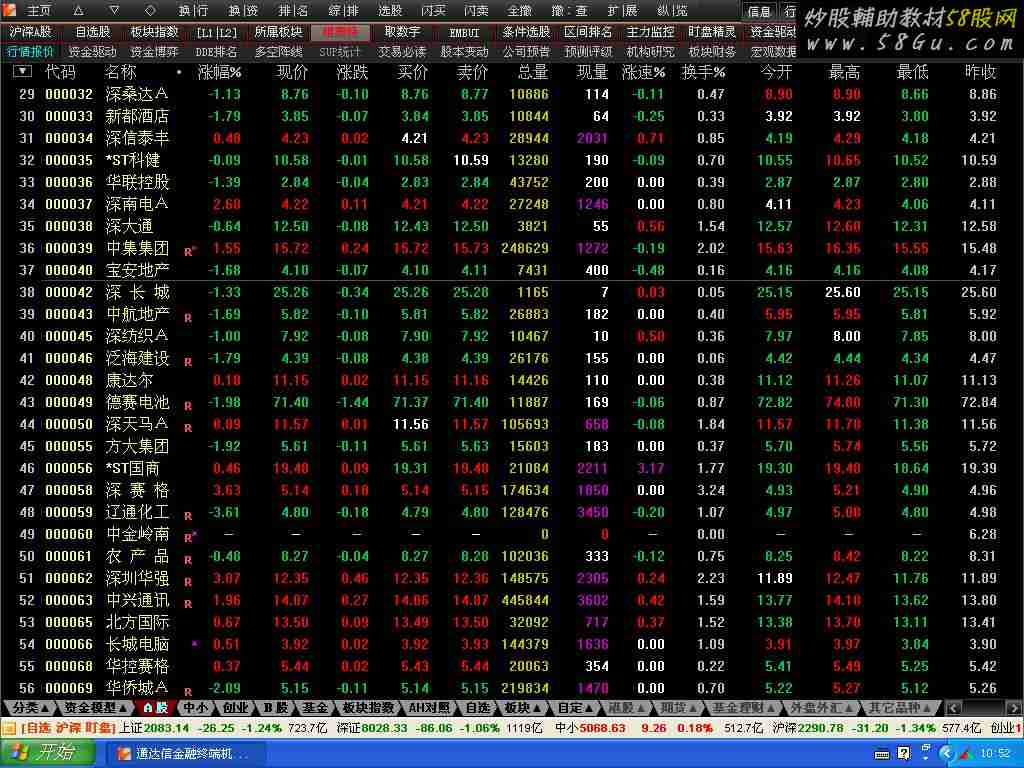Click the star marker beside 长城电脑
1024x768 pixels.
pyautogui.click(x=195, y=644)
